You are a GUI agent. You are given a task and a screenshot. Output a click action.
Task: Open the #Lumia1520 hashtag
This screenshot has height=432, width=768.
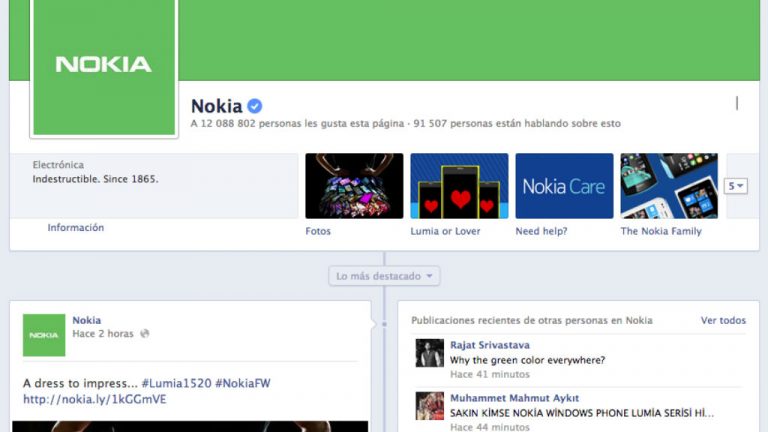click(x=176, y=383)
